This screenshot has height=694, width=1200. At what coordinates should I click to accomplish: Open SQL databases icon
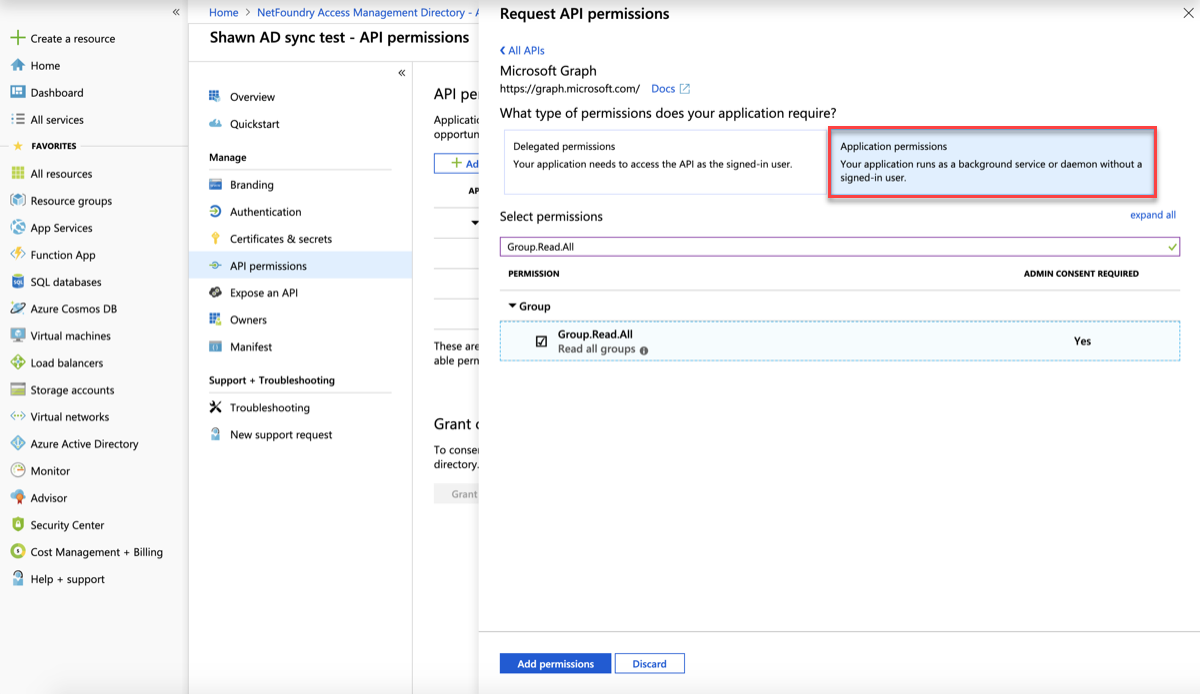[17, 281]
